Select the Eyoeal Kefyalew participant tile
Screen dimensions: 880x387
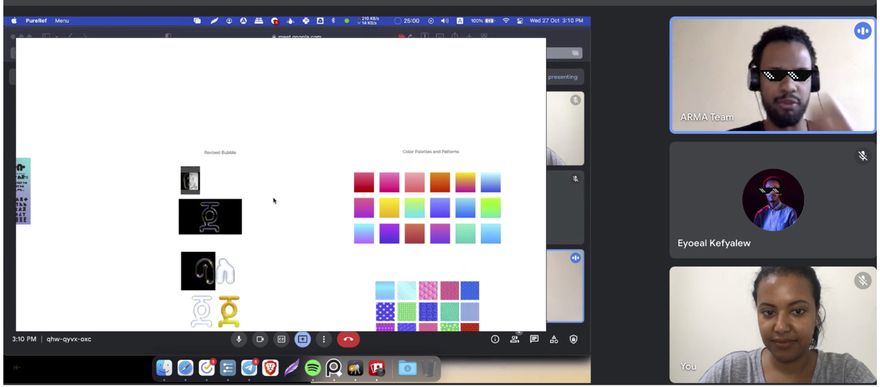click(x=773, y=200)
